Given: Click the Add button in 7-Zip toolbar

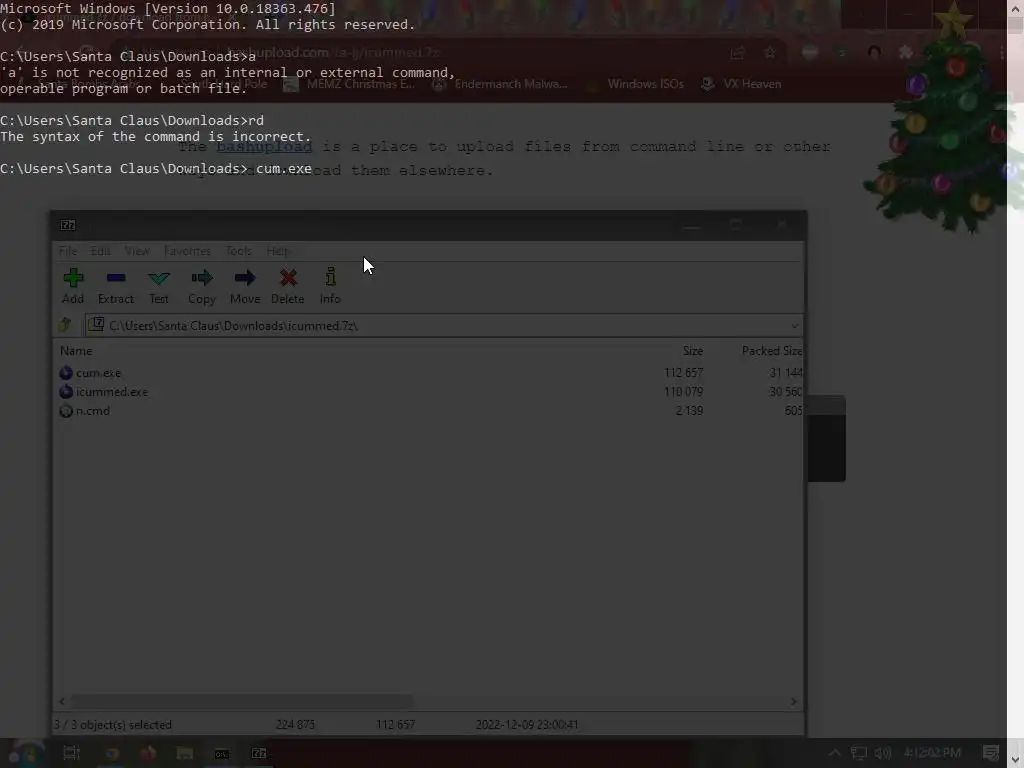Looking at the screenshot, I should coord(72,286).
